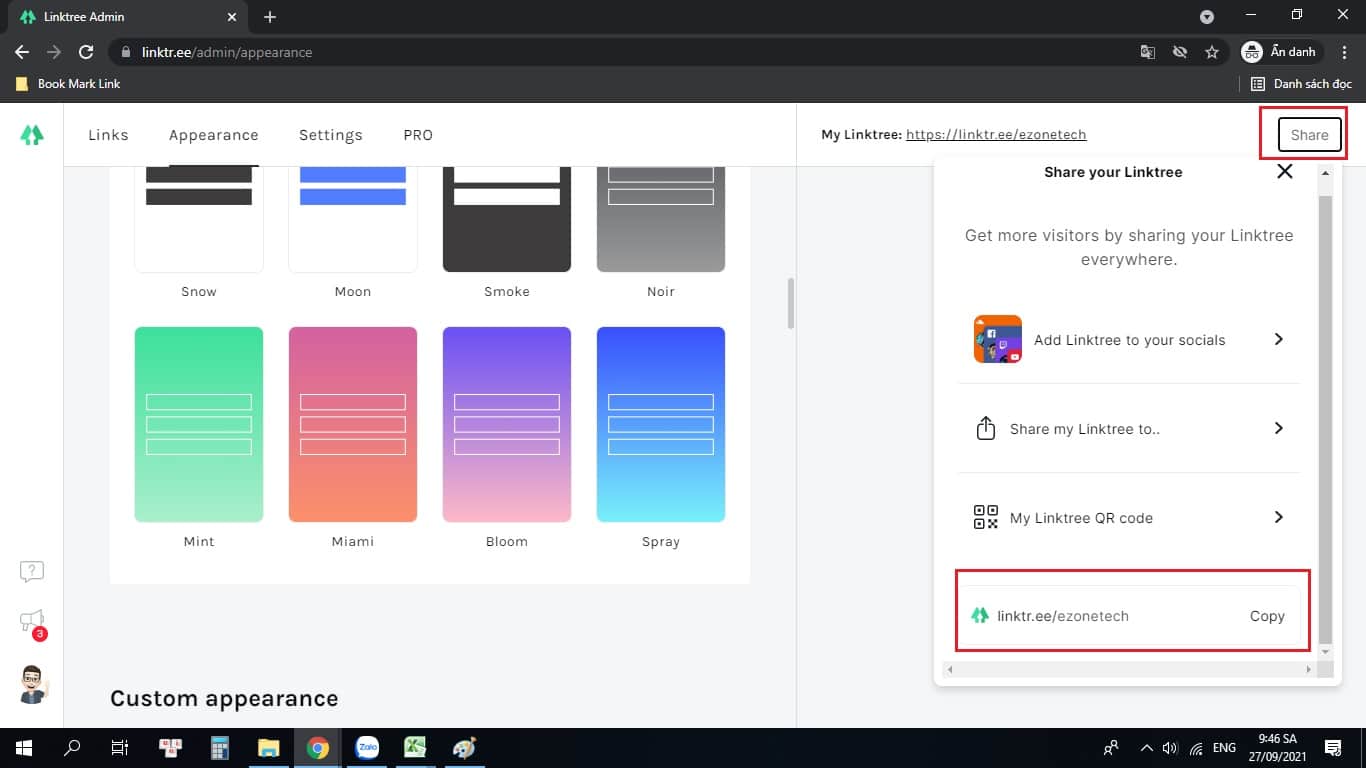Viewport: 1366px width, 768px height.
Task: Select the Noir theme
Action: [661, 220]
